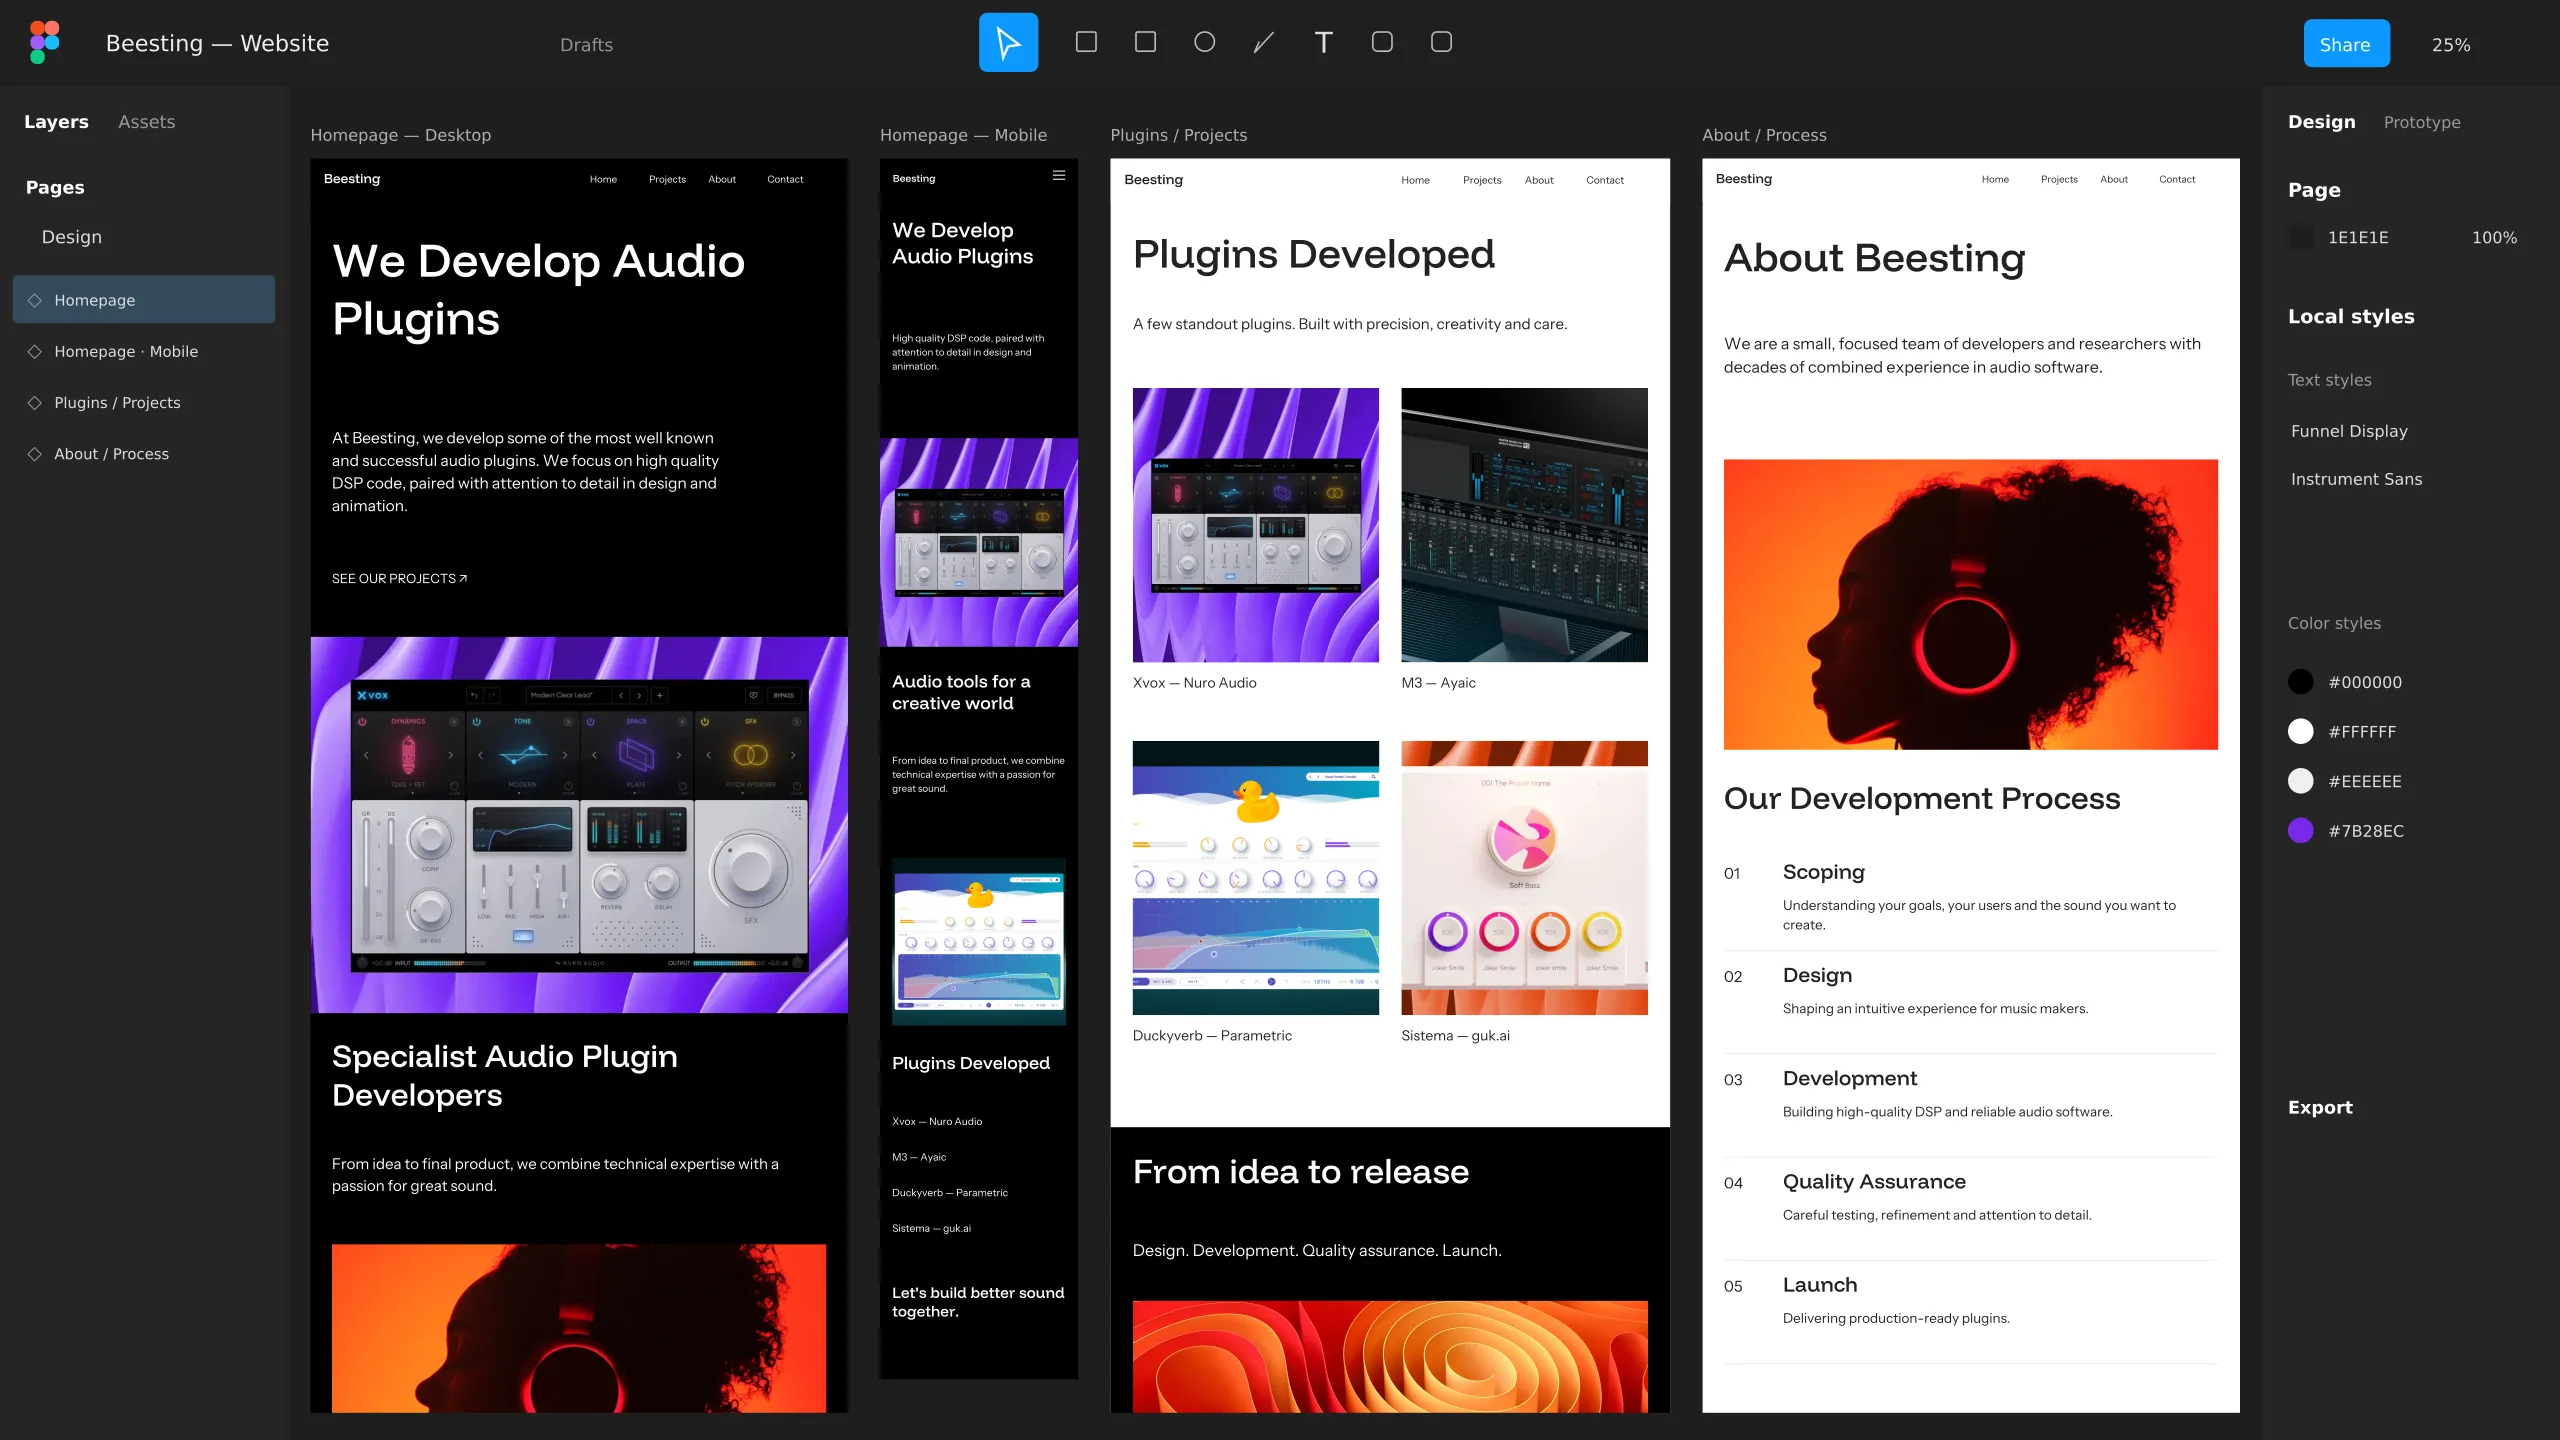The image size is (2560, 1440).
Task: Open the Figma logo main menu
Action: pyautogui.click(x=45, y=43)
